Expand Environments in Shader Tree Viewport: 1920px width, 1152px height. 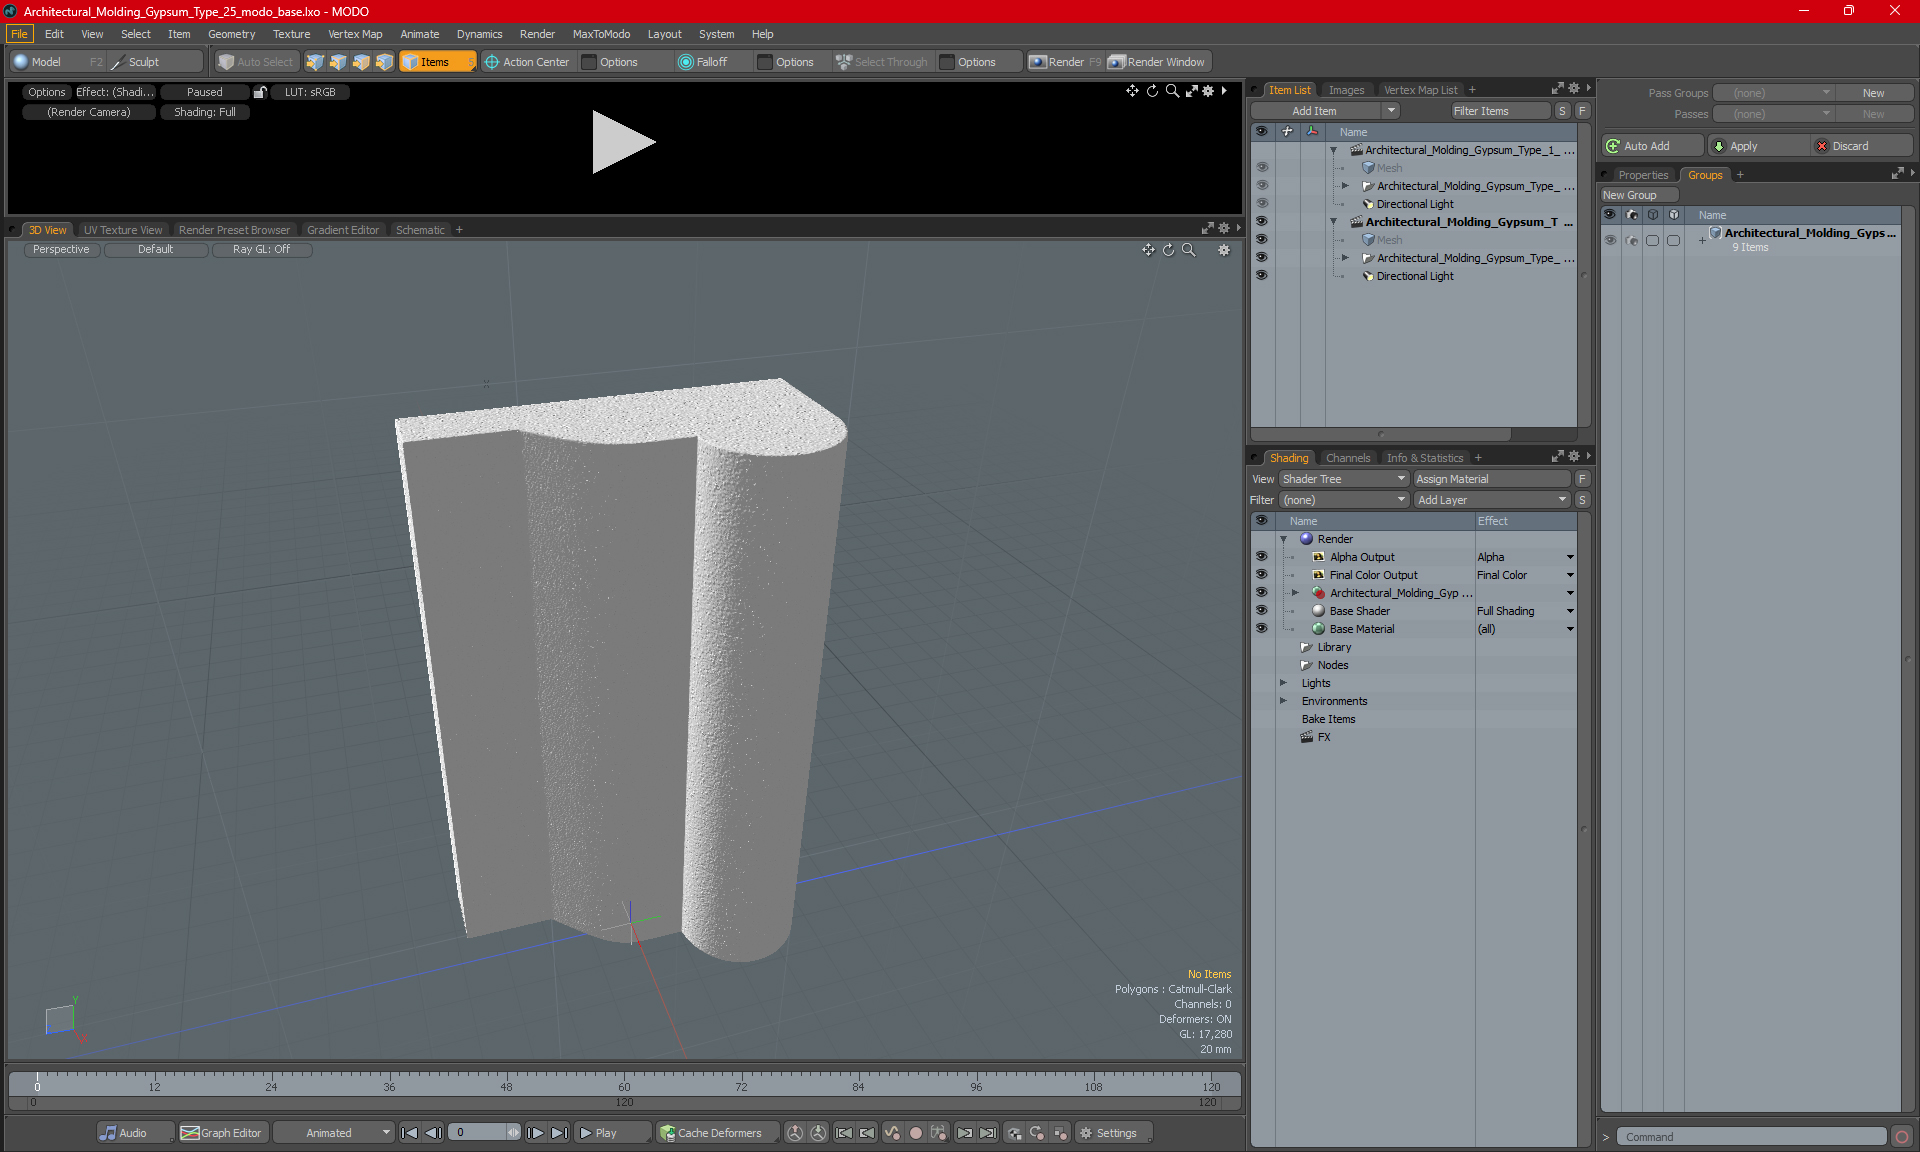pyautogui.click(x=1283, y=701)
